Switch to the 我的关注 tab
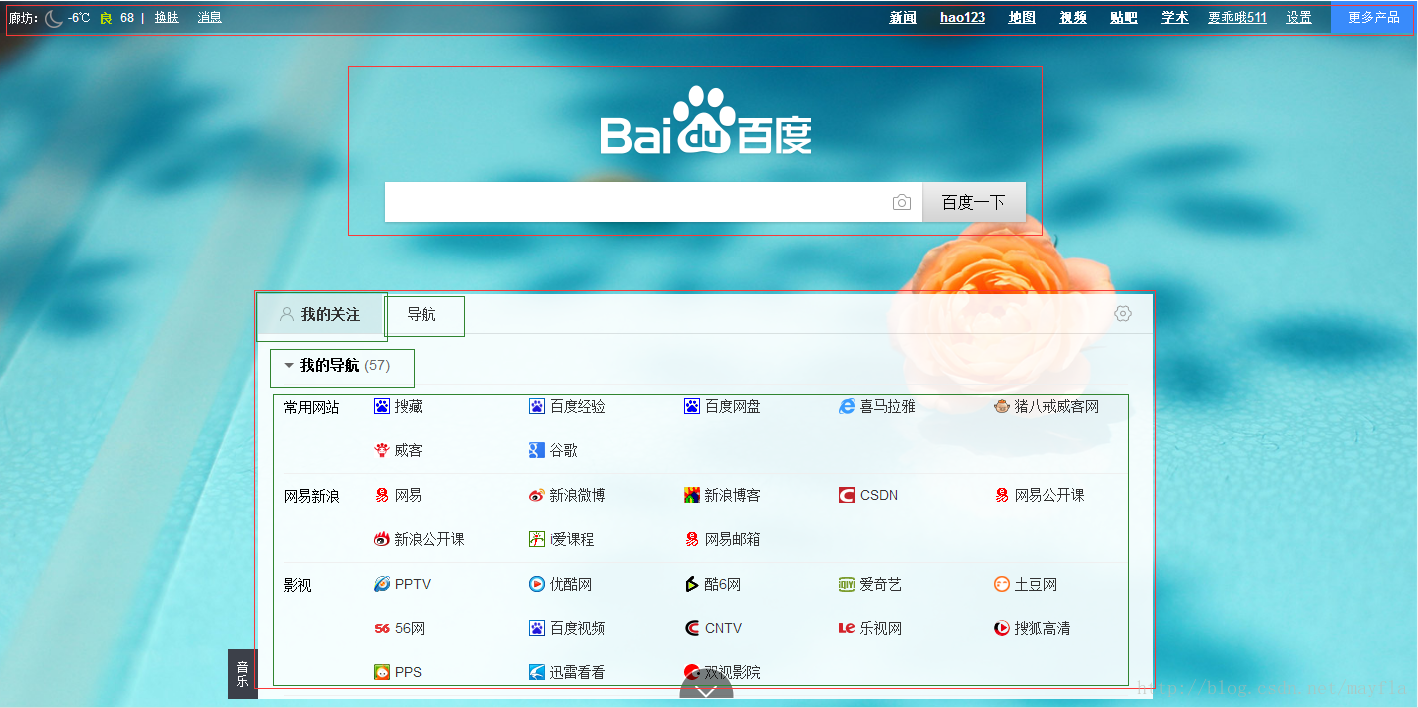 (x=320, y=314)
